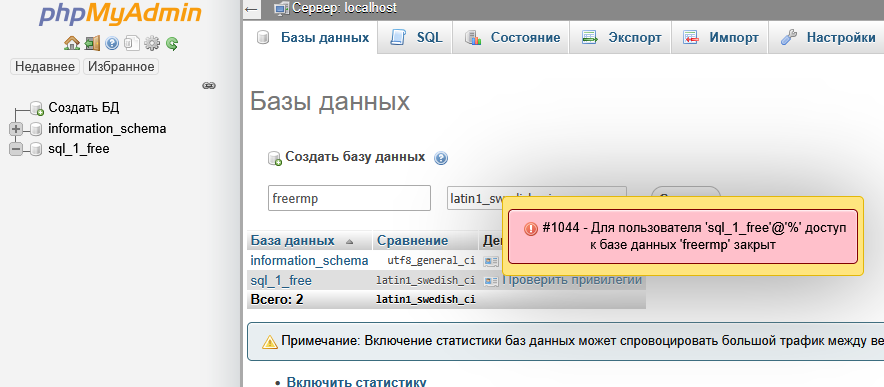This screenshot has width=884, height=387.
Task: Click Создать БД in navigation tree
Action: pos(84,108)
